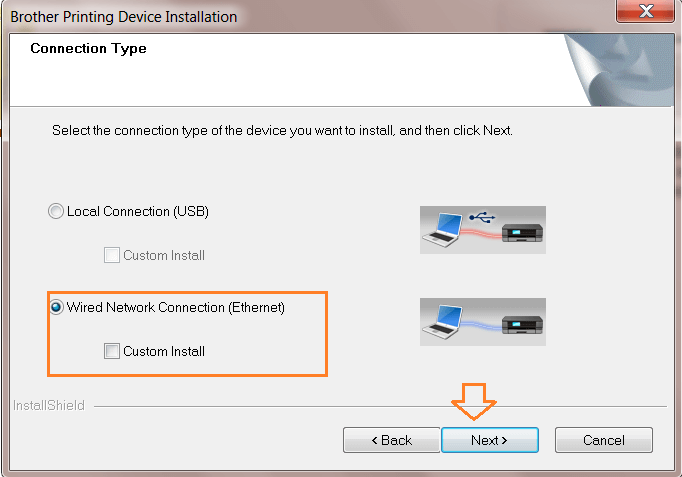Cancel the printer installation

tap(603, 440)
